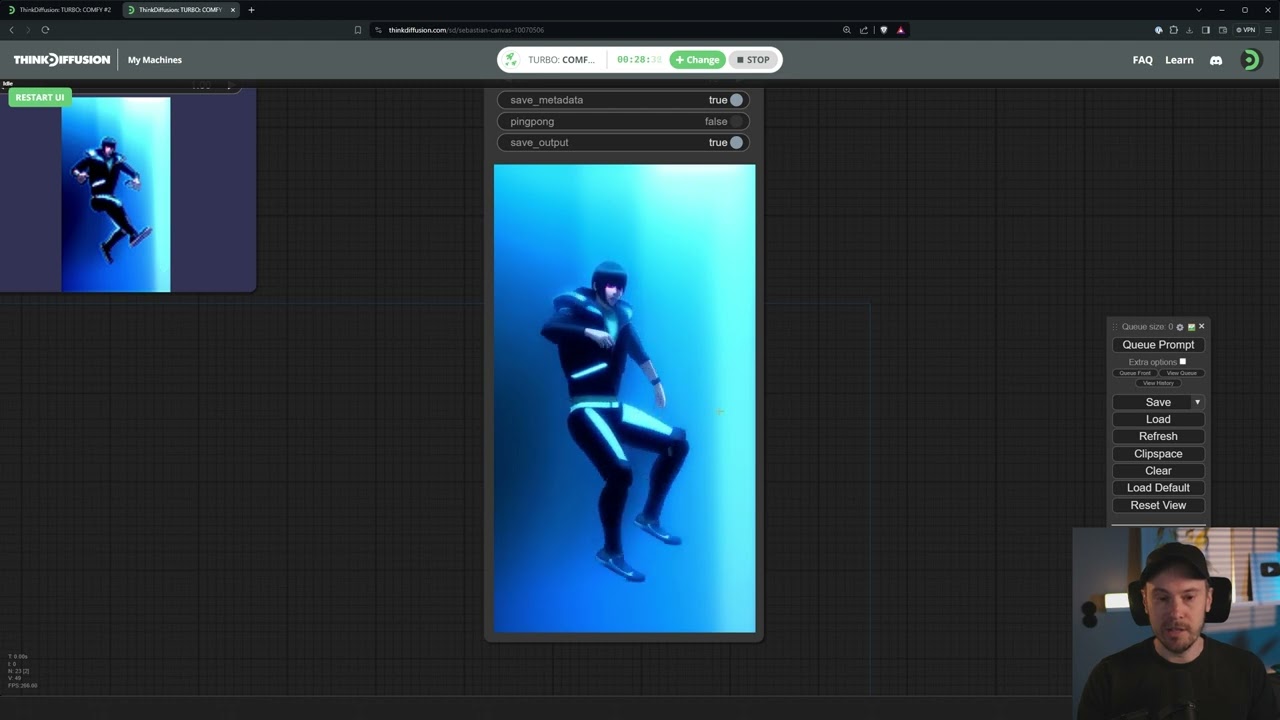Open the Brave shields icon

[883, 30]
